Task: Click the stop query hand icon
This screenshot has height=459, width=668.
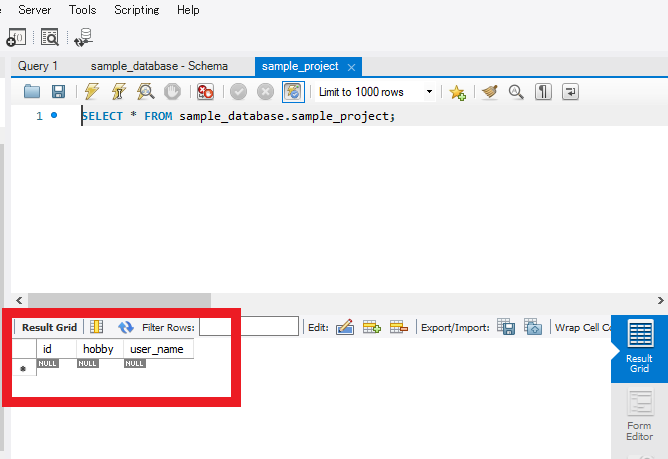Action: (x=172, y=91)
